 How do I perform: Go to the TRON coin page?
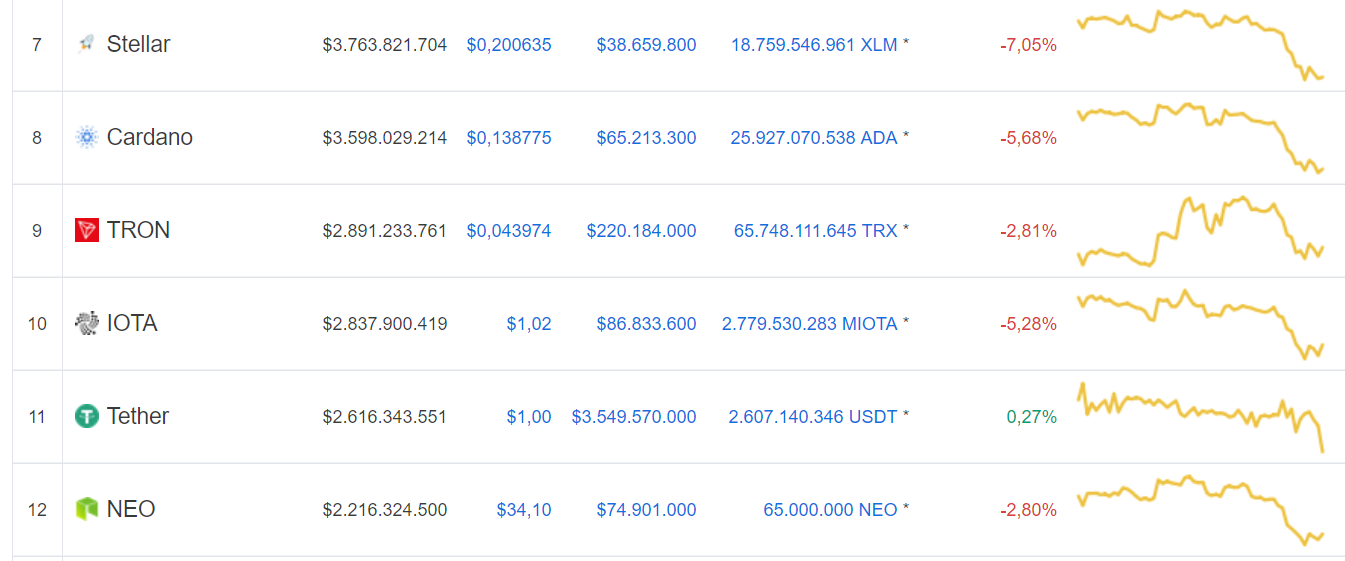138,230
